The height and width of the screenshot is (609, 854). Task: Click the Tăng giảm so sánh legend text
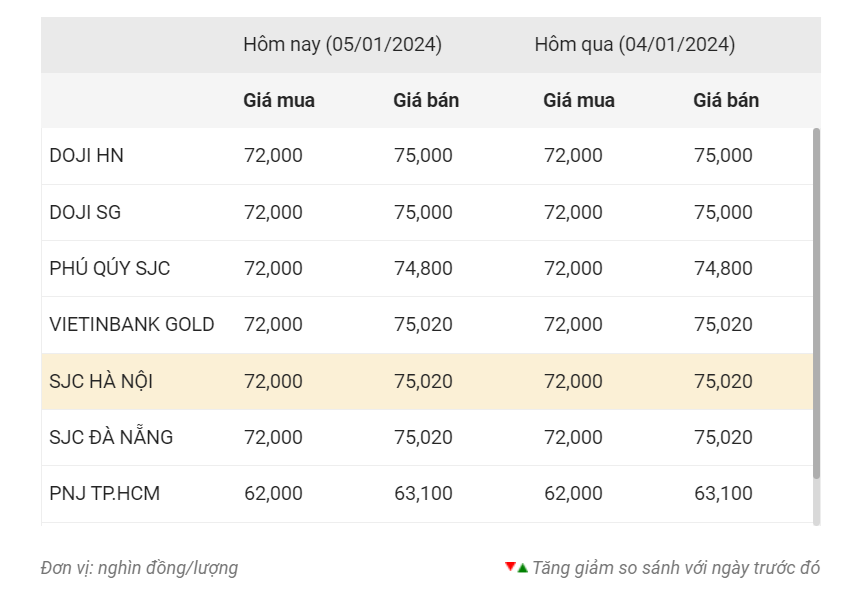click(676, 568)
